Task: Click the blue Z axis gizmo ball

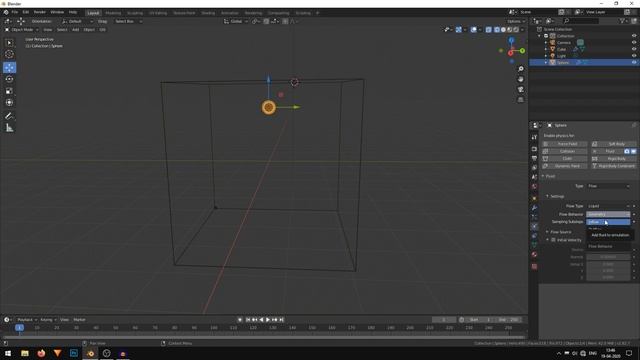Action: pyautogui.click(x=511, y=40)
